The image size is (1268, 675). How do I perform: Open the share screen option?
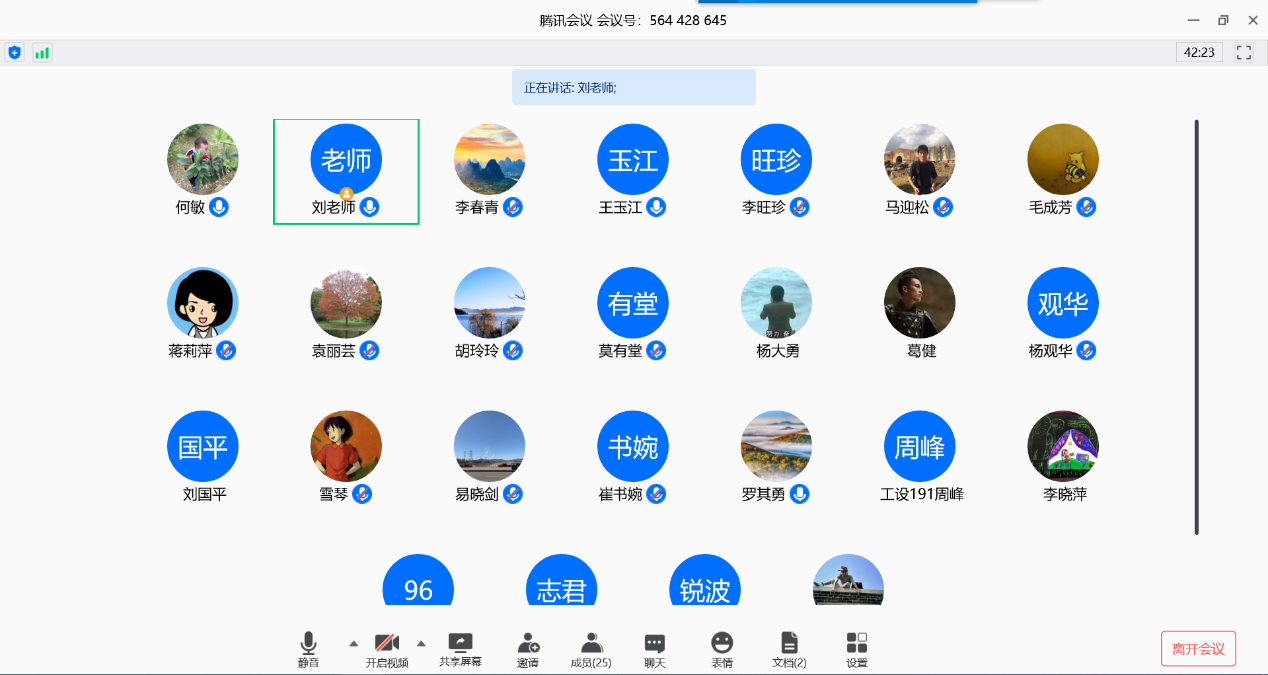(460, 648)
